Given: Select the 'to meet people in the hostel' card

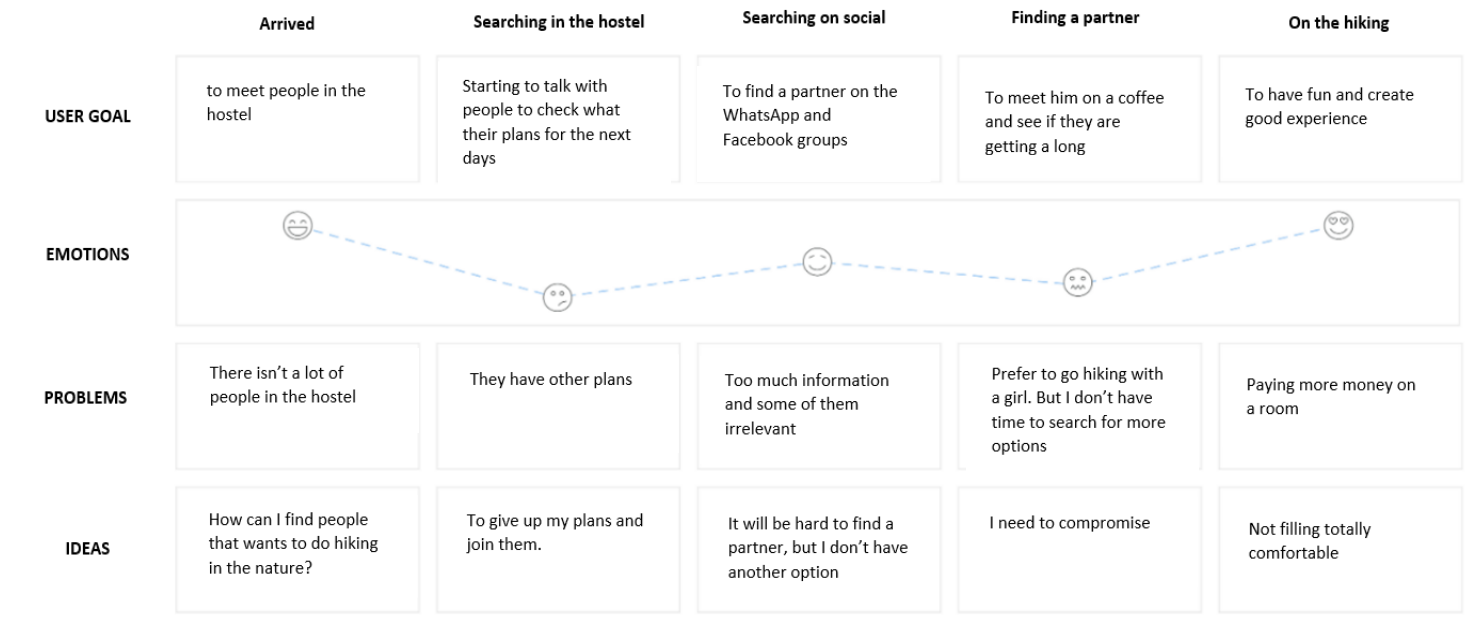Looking at the screenshot, I should (297, 119).
